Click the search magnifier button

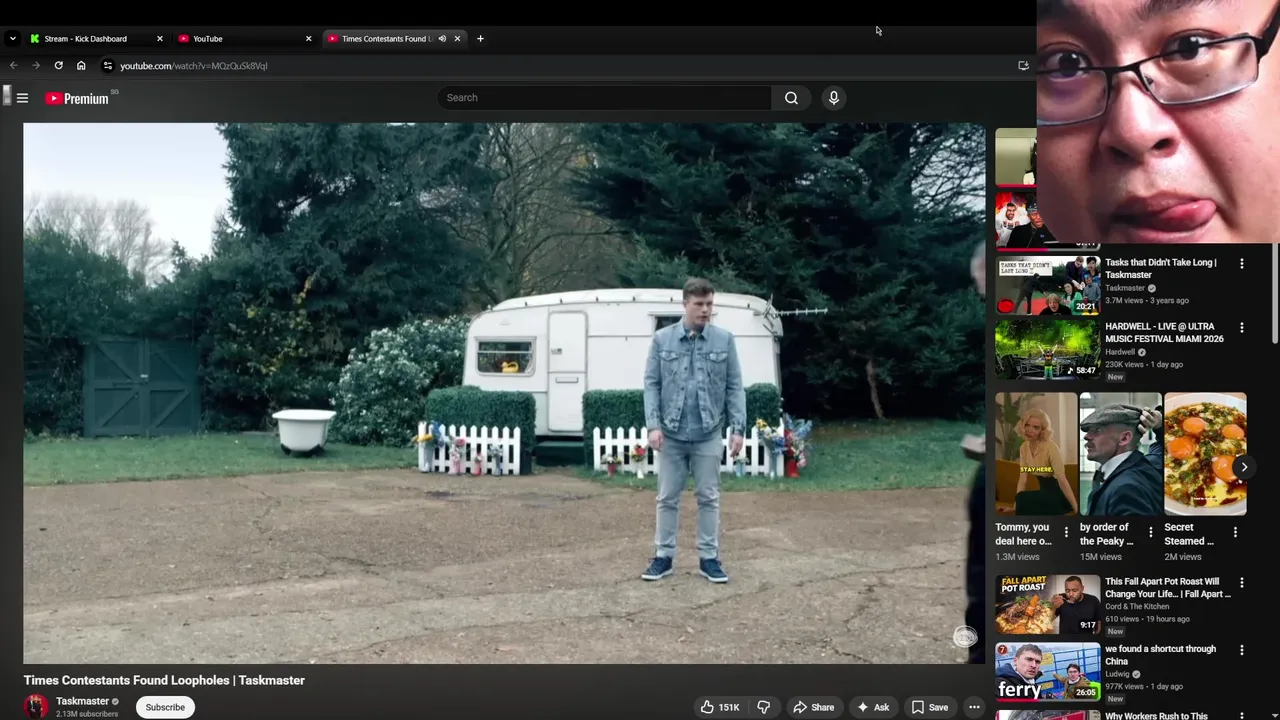(791, 98)
